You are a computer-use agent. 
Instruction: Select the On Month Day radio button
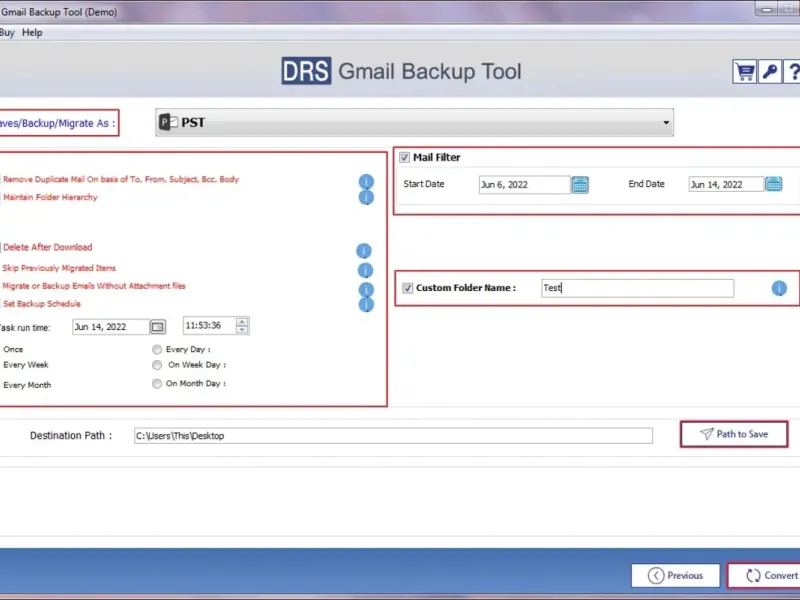[x=157, y=384]
